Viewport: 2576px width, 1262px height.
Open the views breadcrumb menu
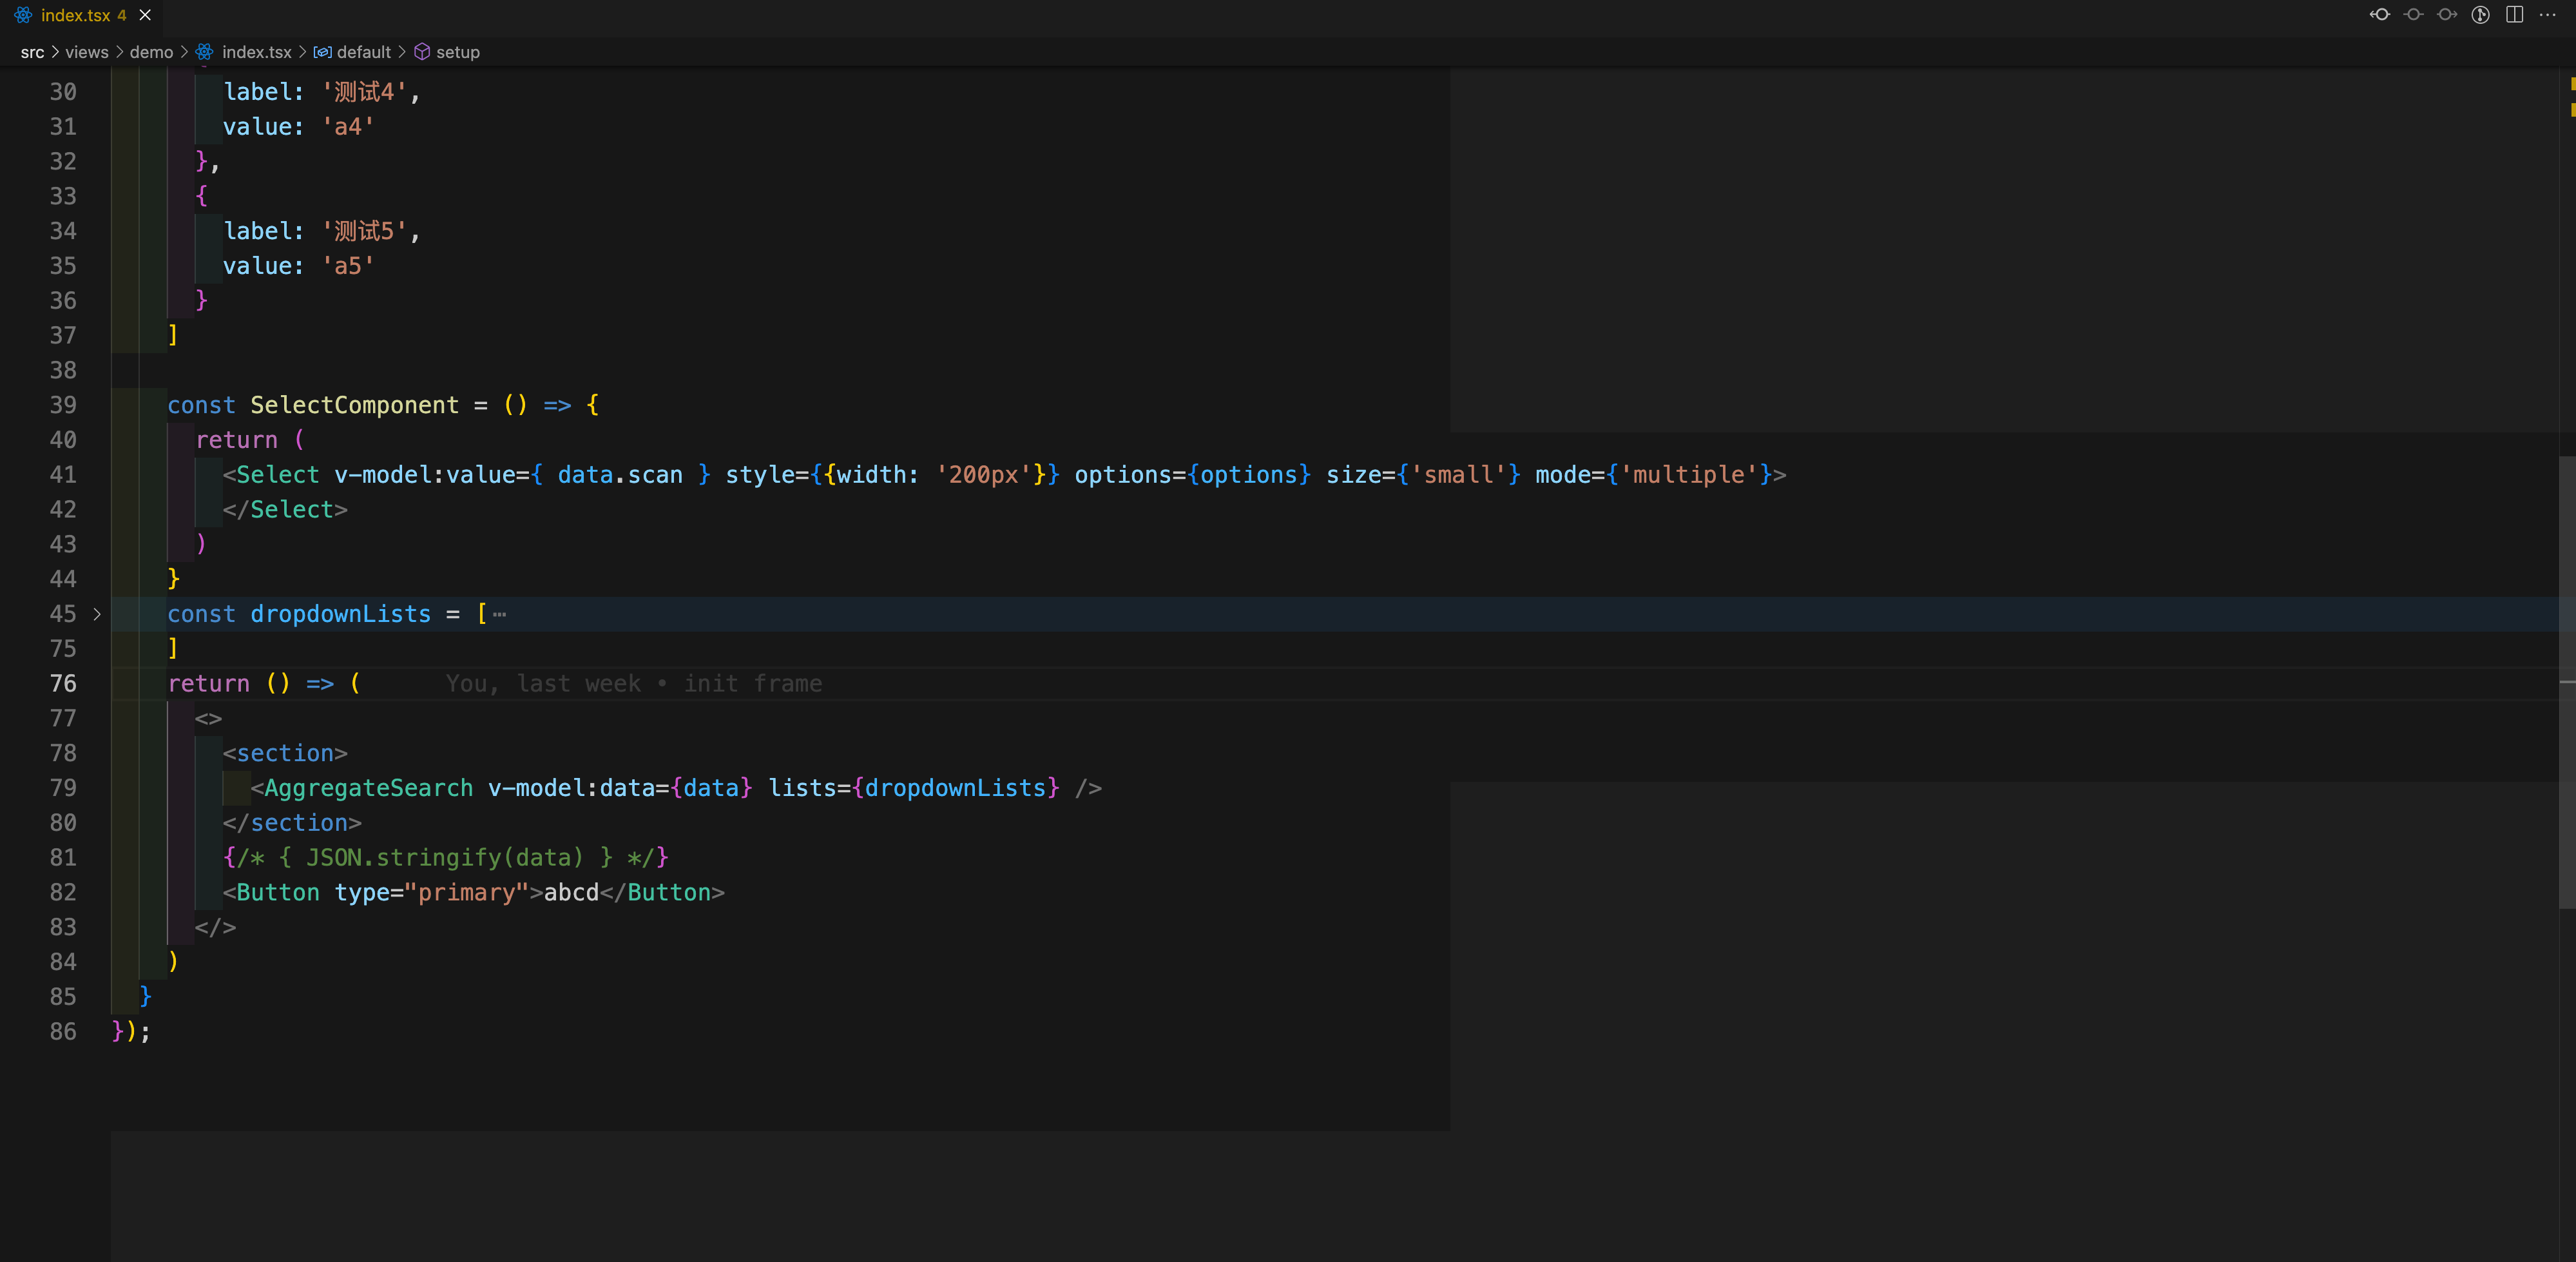click(86, 52)
